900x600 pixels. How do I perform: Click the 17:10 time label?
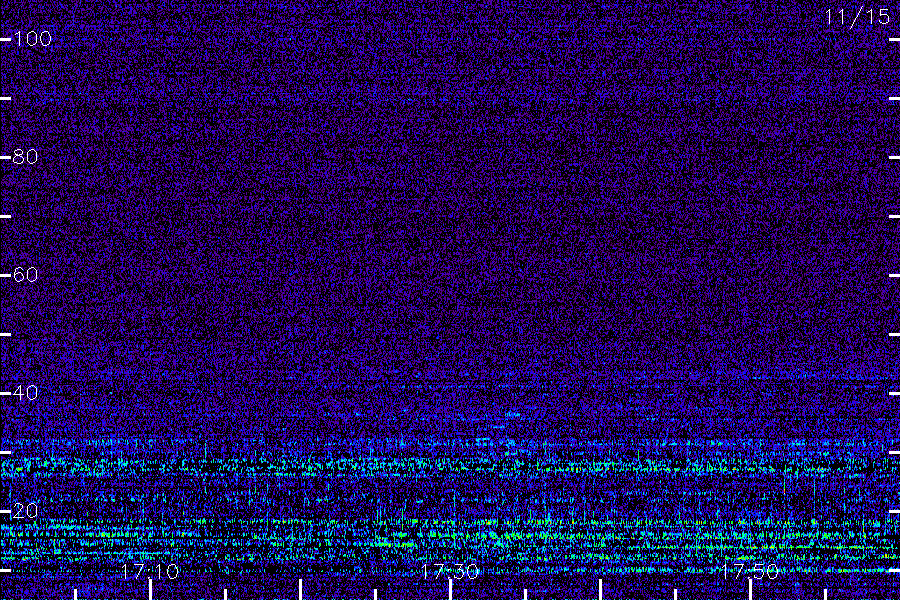pos(150,571)
